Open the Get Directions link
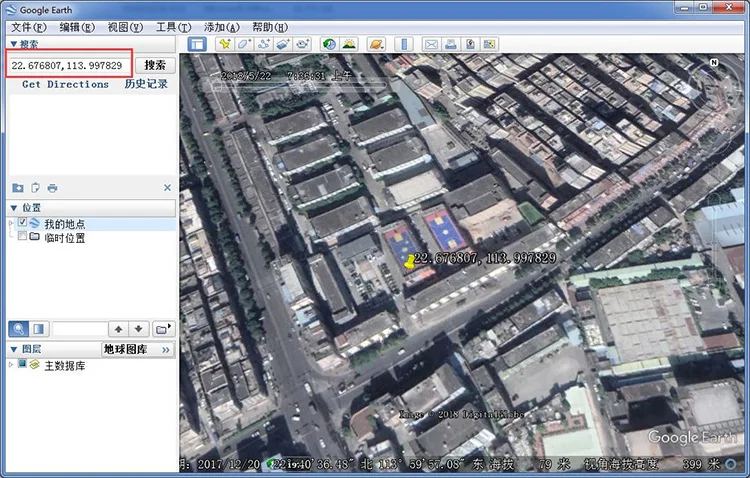Screen dimensions: 750x478 (x=66, y=84)
